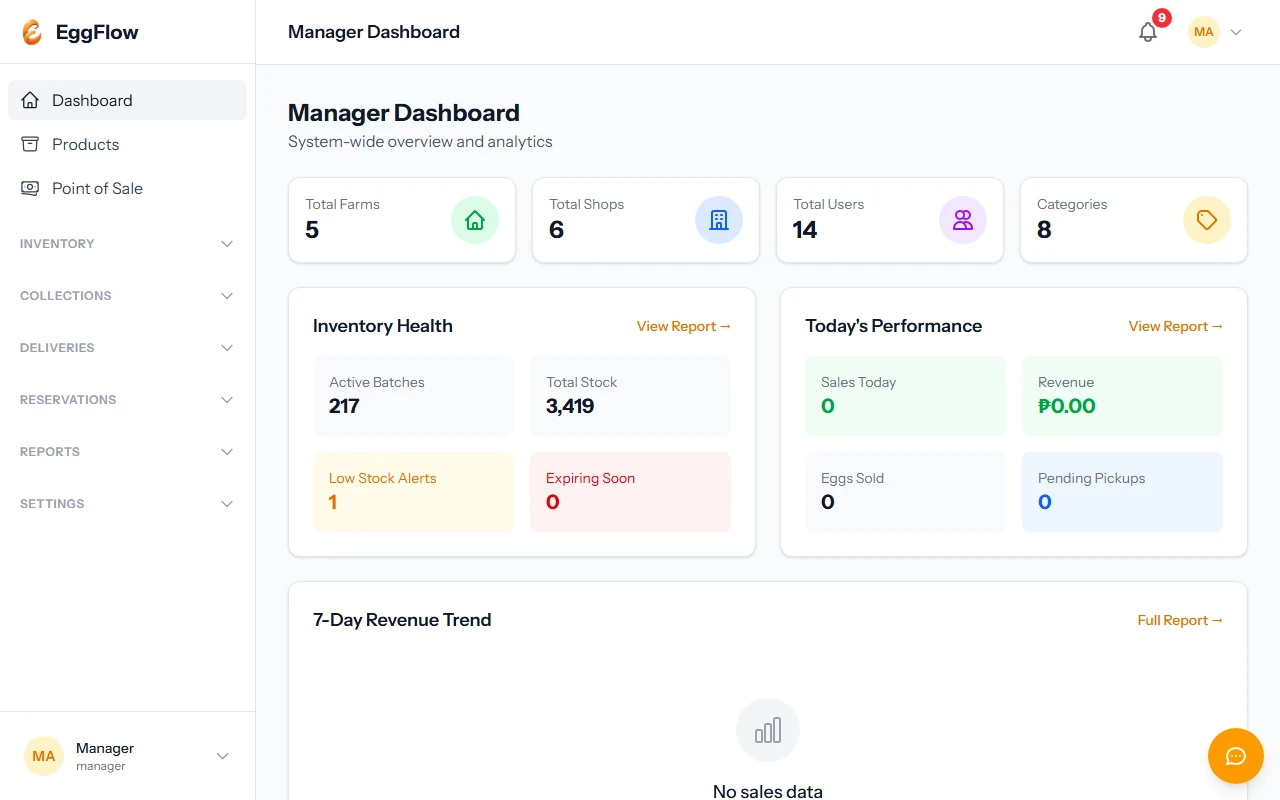Open Inventory Health View Report link
Image resolution: width=1280 pixels, height=800 pixels.
(684, 326)
